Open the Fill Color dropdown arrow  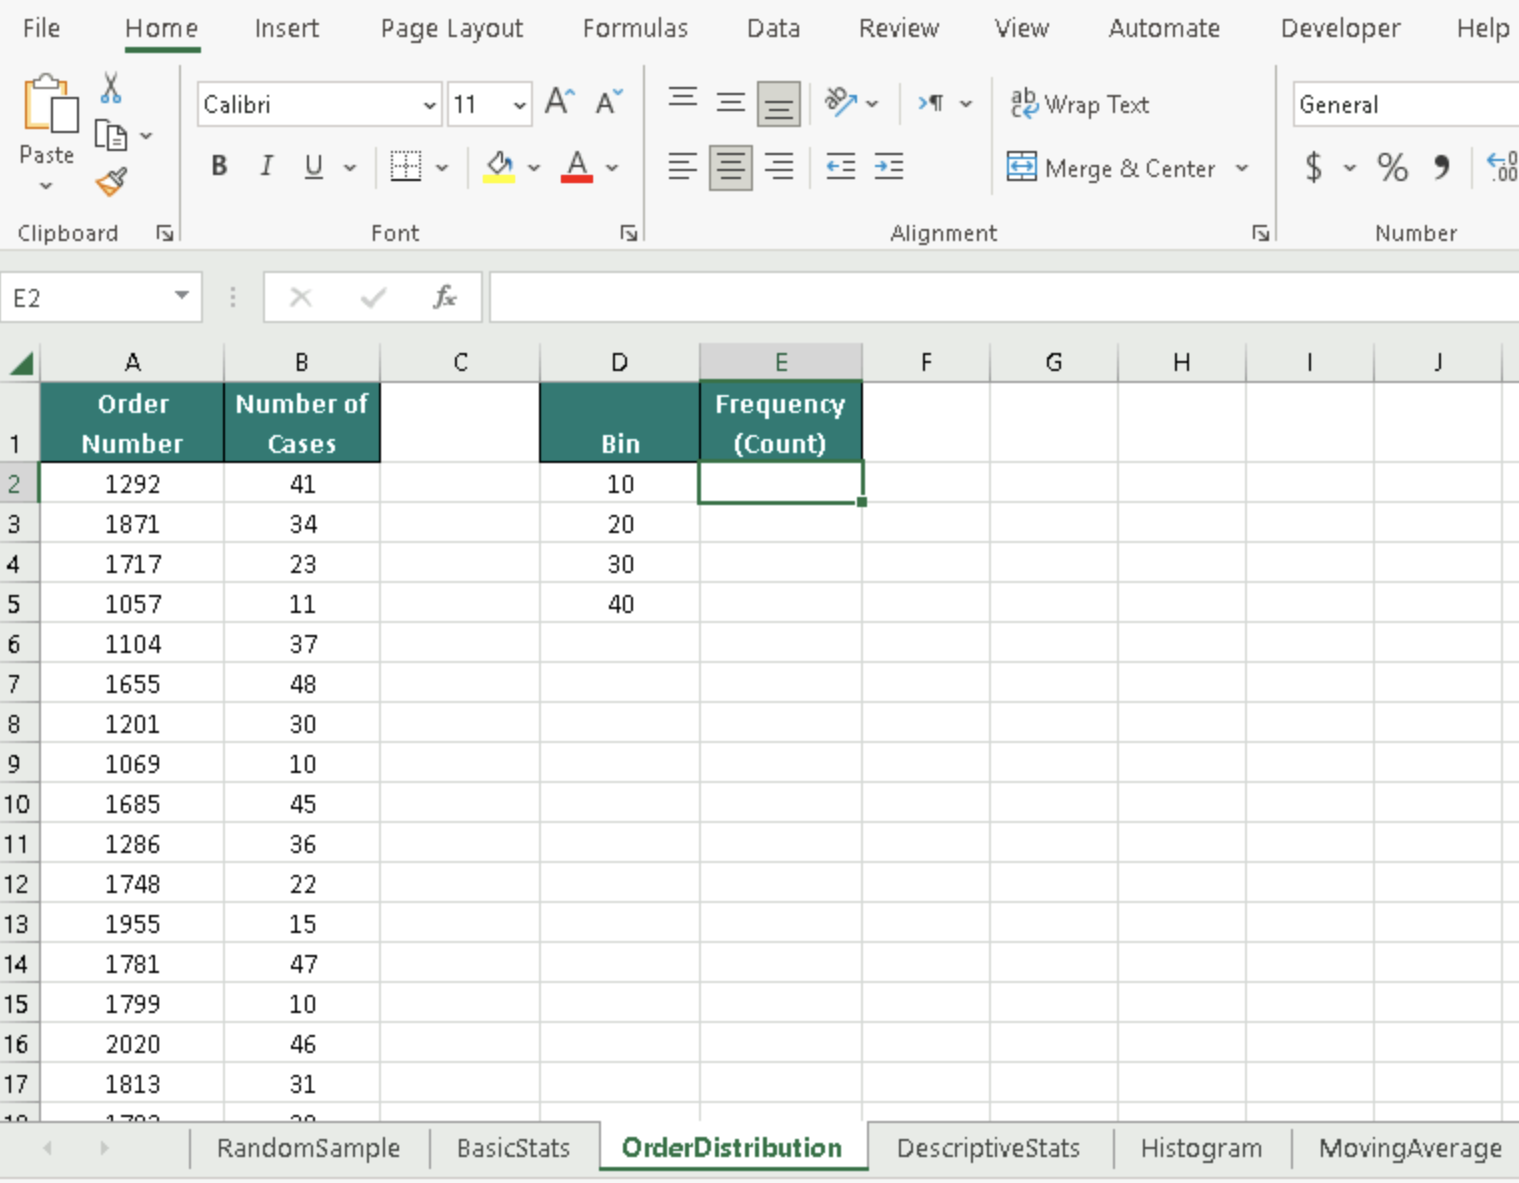pos(535,167)
